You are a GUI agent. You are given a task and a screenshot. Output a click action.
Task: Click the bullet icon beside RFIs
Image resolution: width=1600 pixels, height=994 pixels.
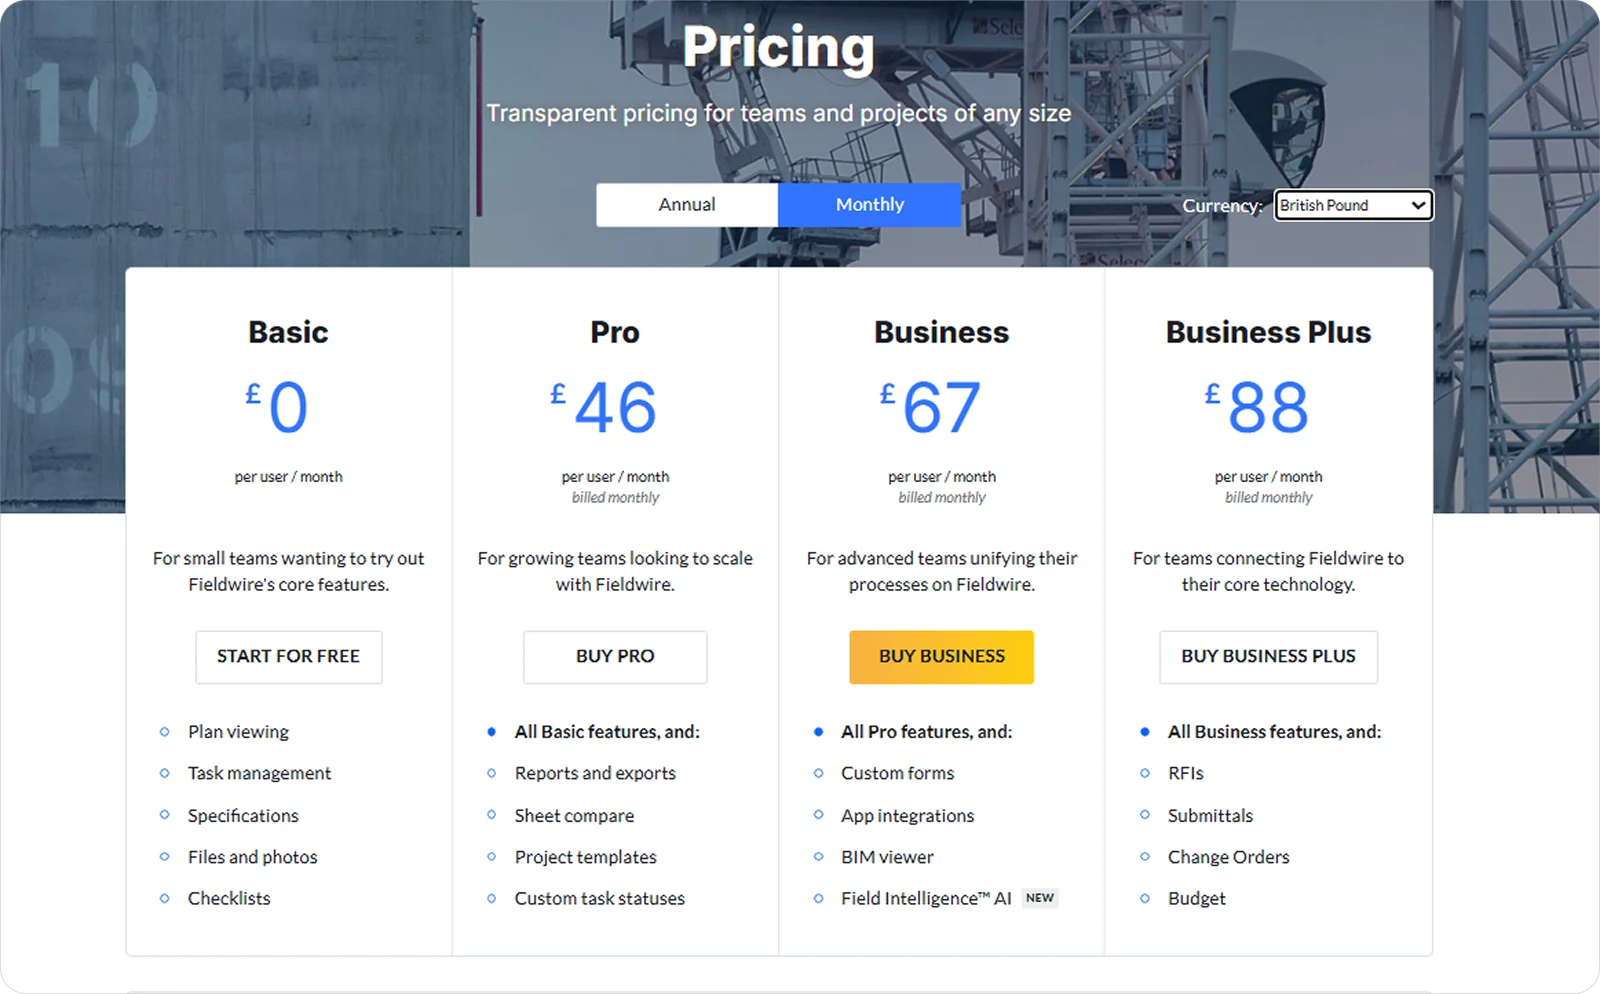(1144, 773)
